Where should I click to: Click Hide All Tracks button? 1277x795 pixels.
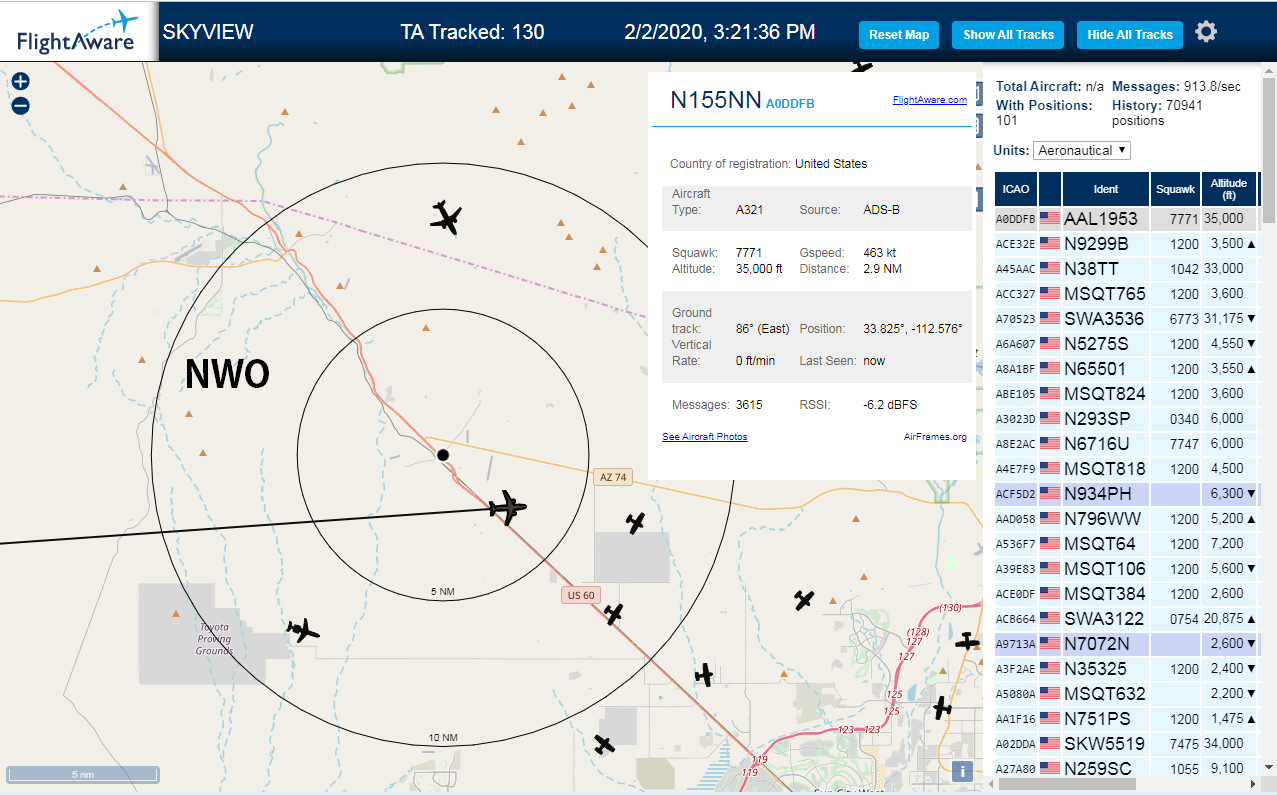[x=1130, y=35]
